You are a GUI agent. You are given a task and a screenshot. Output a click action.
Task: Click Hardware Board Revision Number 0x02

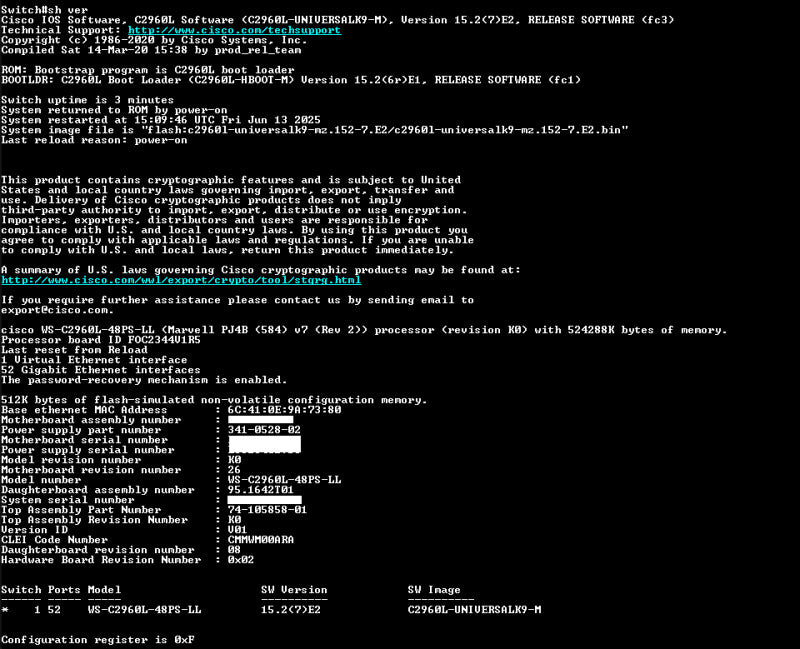(x=241, y=560)
